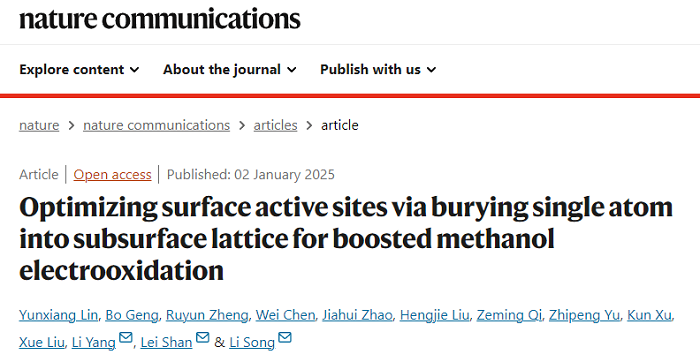Screen dimensions: 700x362
Task: Go to the nature breadcrumb link
Action: pos(39,125)
